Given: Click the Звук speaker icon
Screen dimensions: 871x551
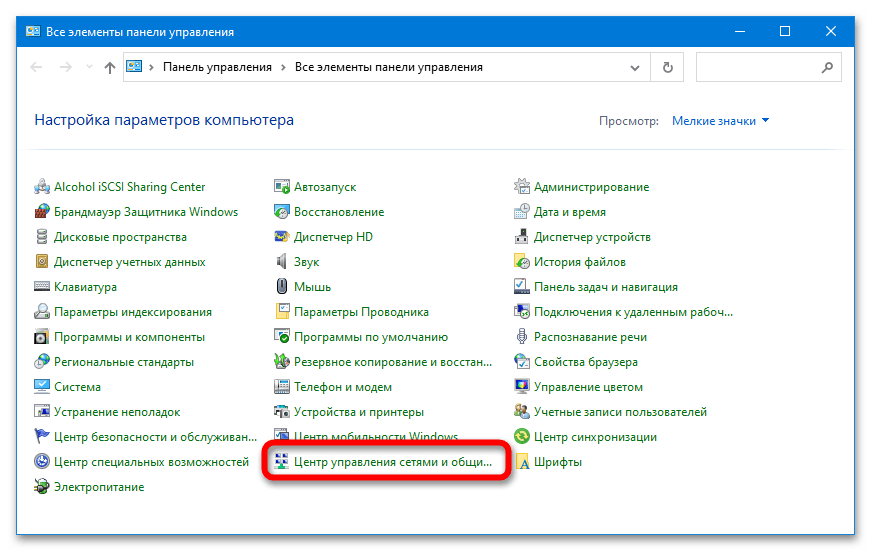Looking at the screenshot, I should pos(282,262).
